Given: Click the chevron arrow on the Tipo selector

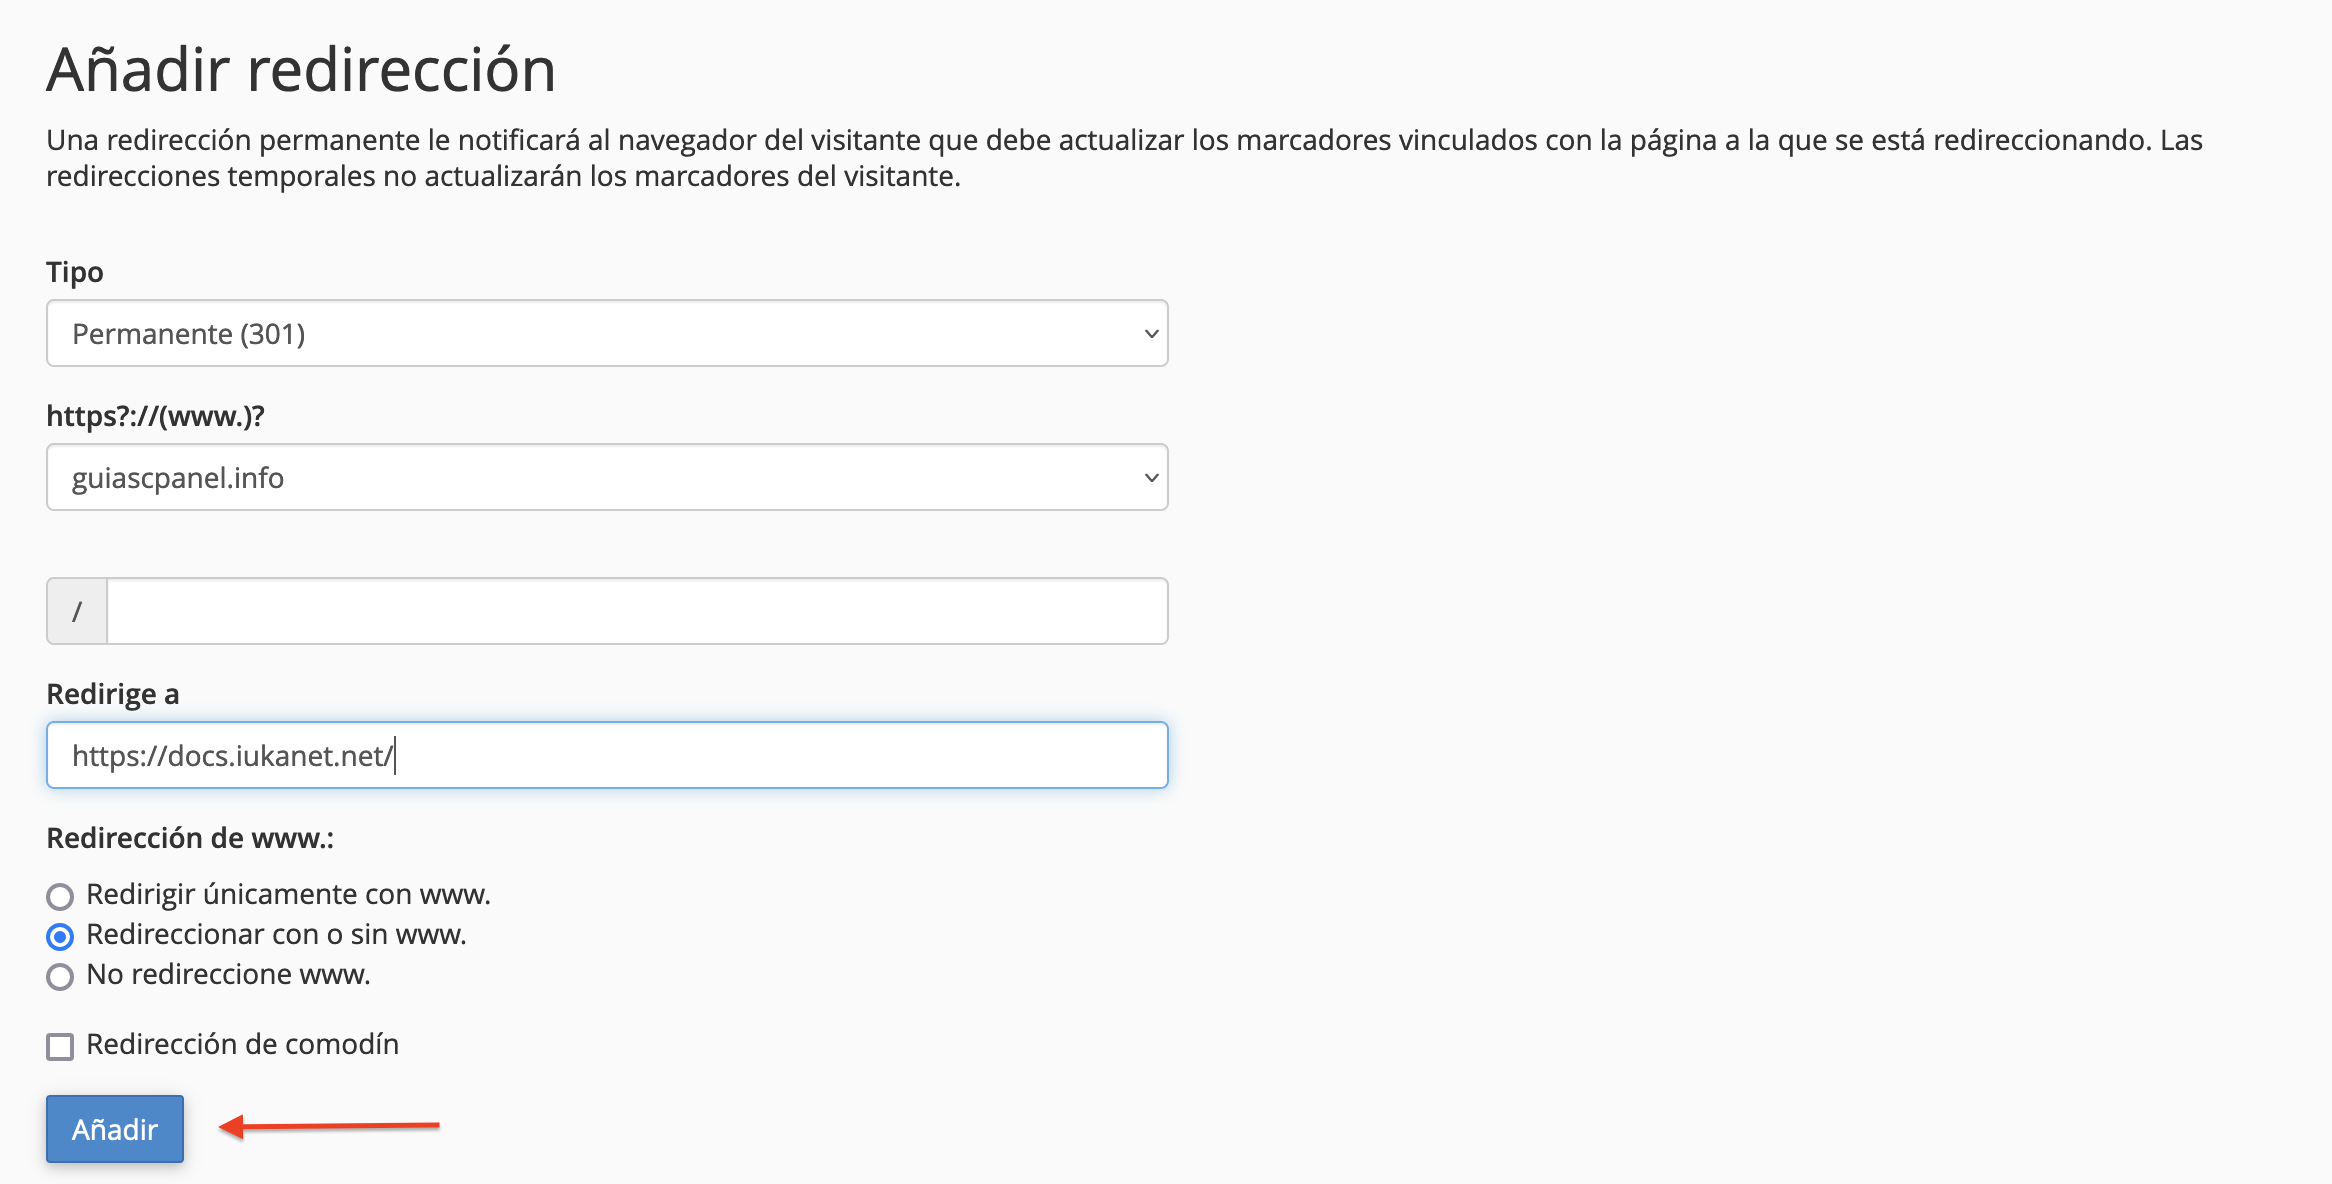Looking at the screenshot, I should coord(1151,334).
